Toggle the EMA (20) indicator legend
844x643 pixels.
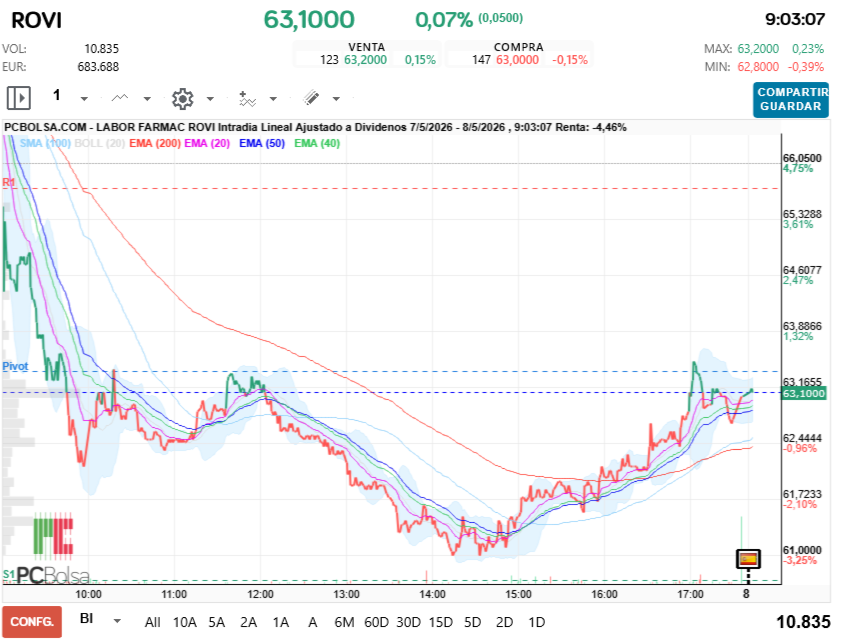pyautogui.click(x=207, y=143)
